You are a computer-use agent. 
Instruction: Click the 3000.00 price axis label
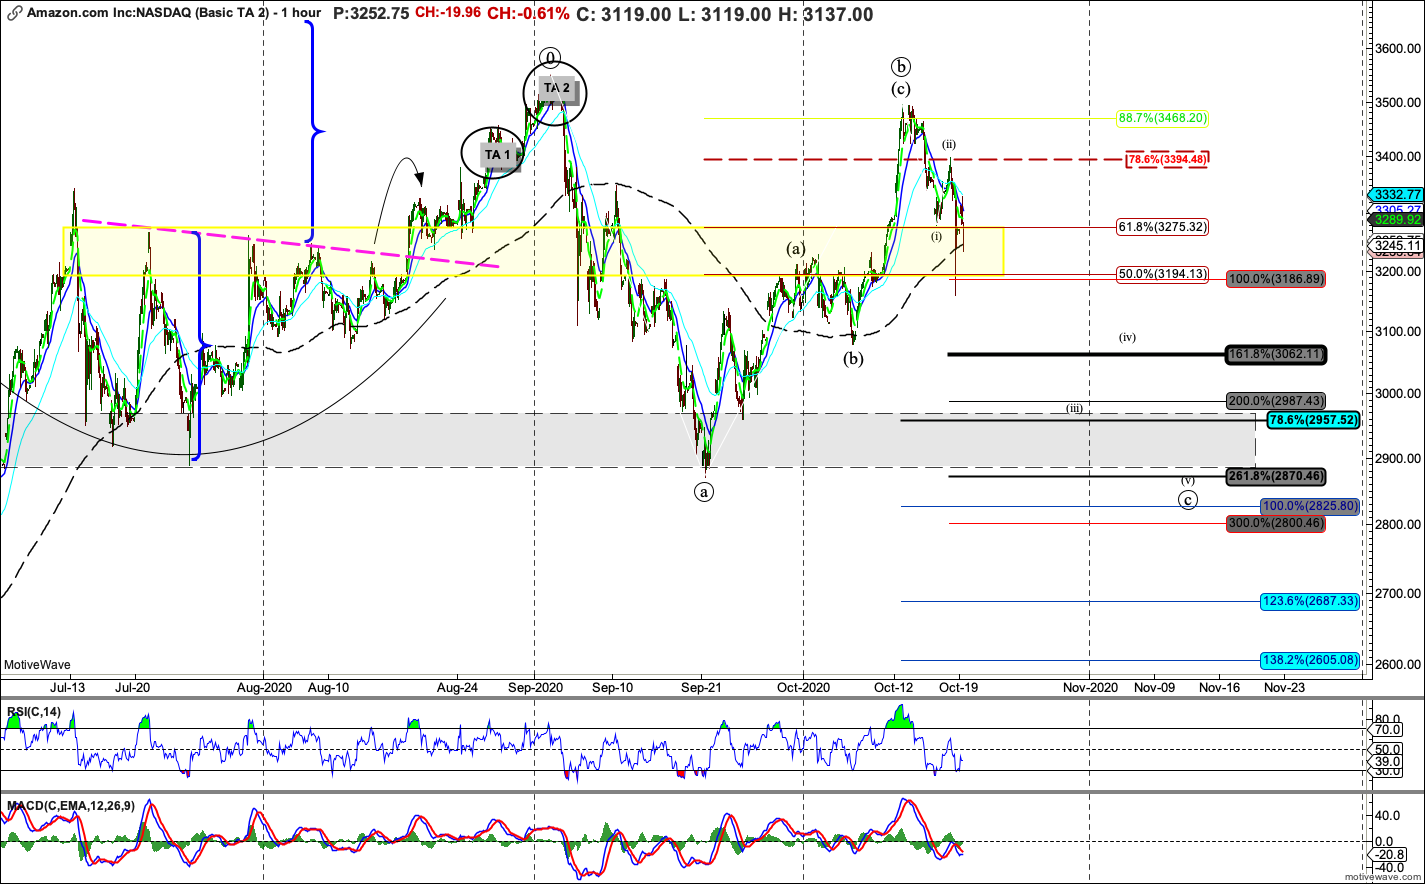1400,393
